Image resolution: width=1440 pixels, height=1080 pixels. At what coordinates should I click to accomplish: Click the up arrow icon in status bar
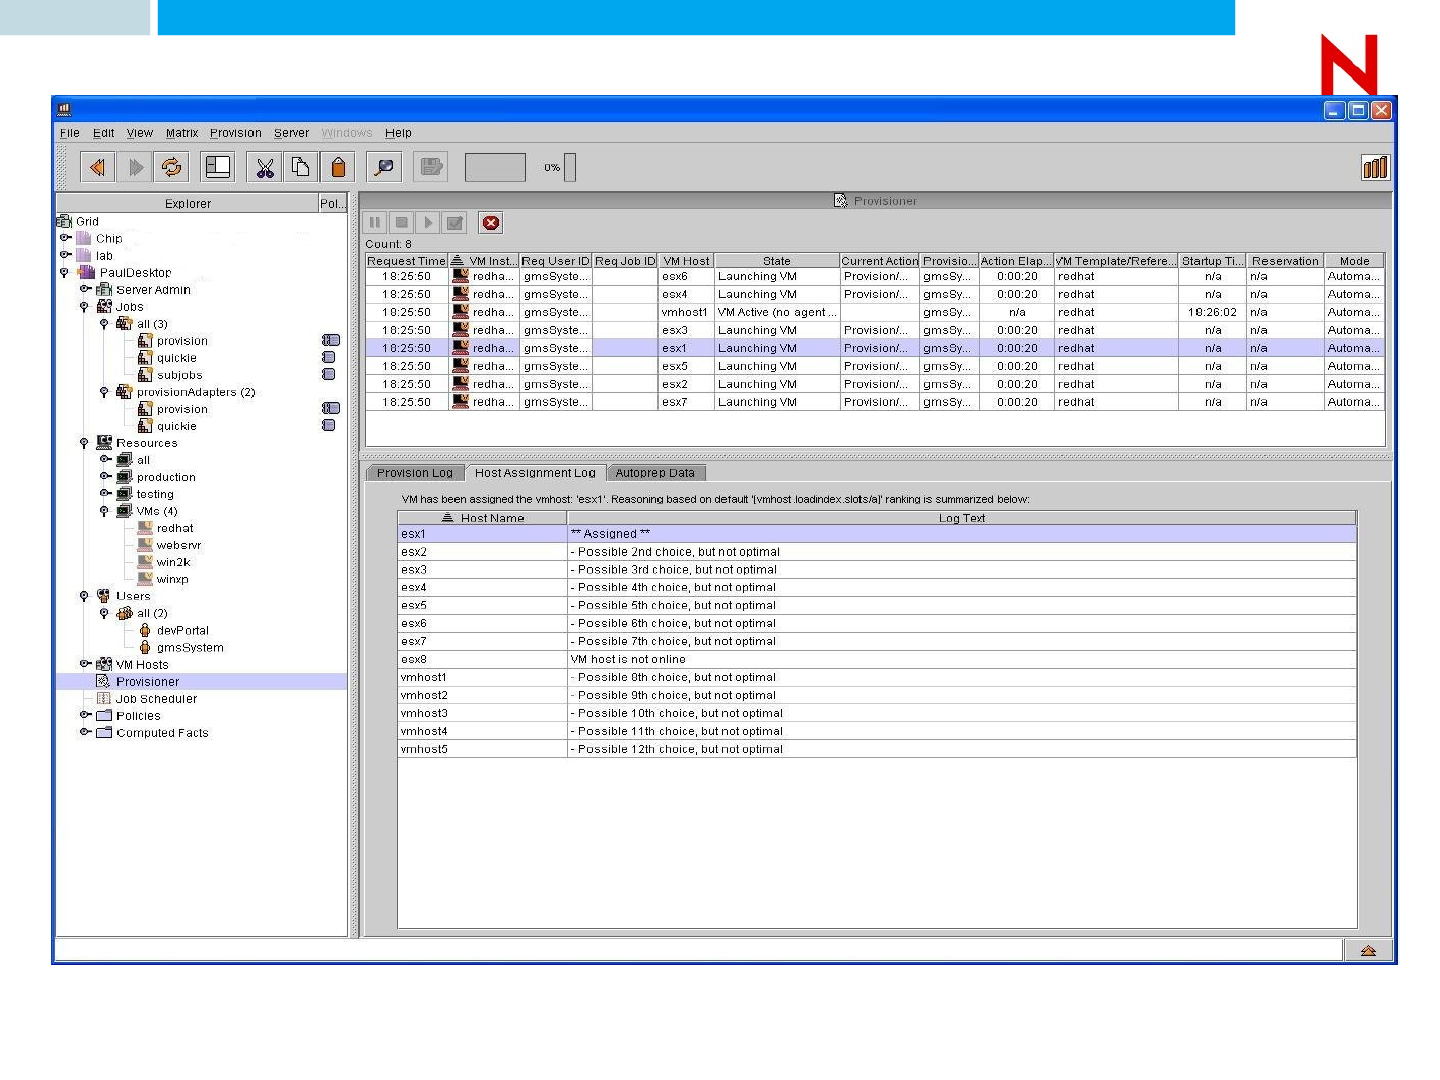(1368, 951)
